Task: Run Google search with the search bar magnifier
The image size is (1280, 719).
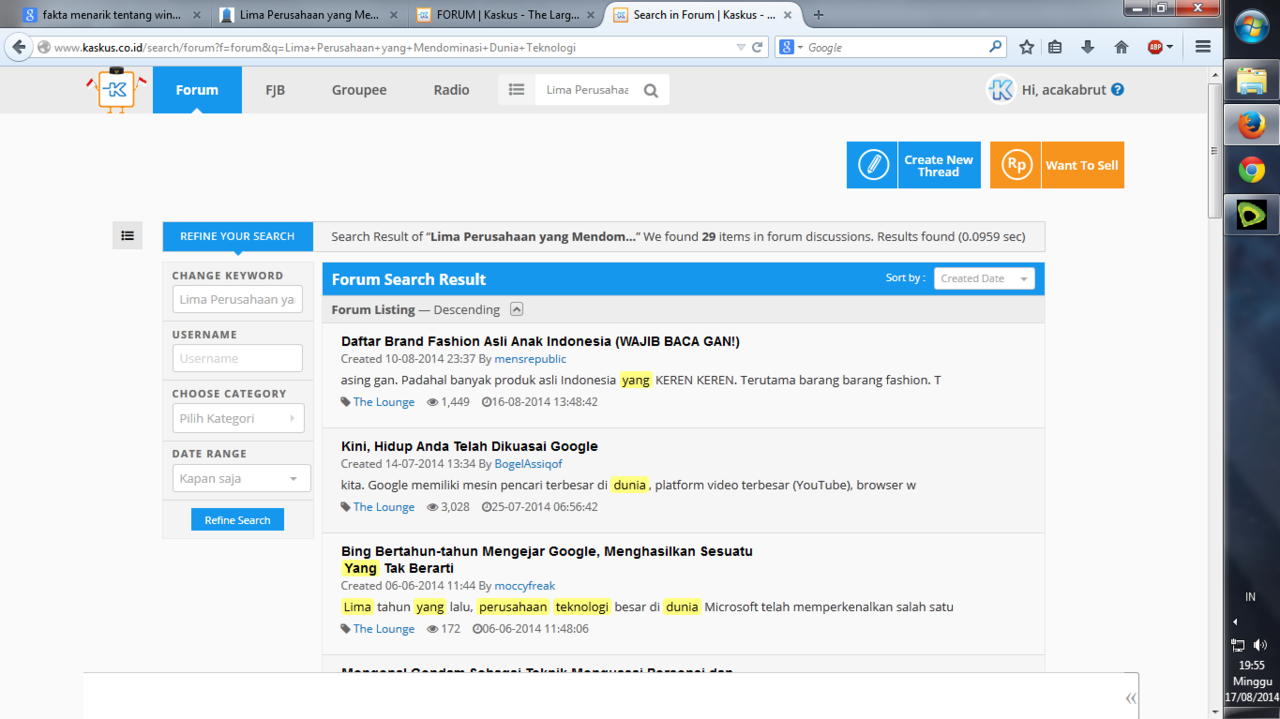Action: click(995, 47)
